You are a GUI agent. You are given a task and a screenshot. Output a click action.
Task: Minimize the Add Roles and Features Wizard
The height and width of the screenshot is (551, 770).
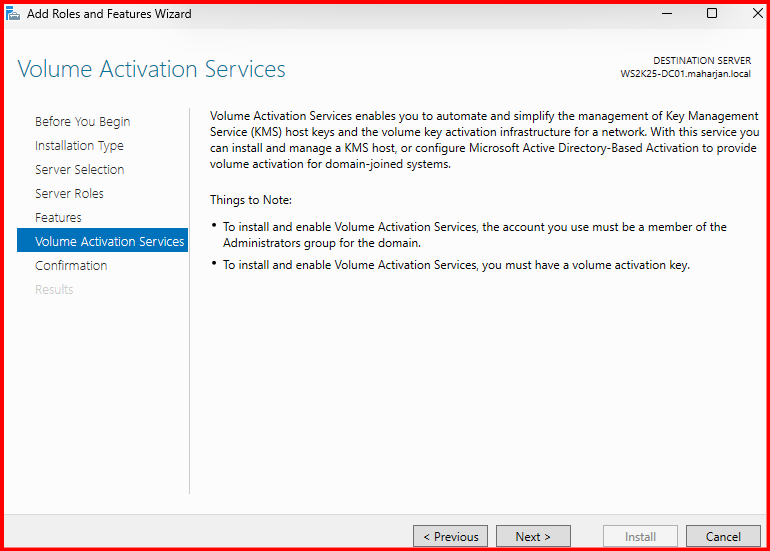pos(666,14)
